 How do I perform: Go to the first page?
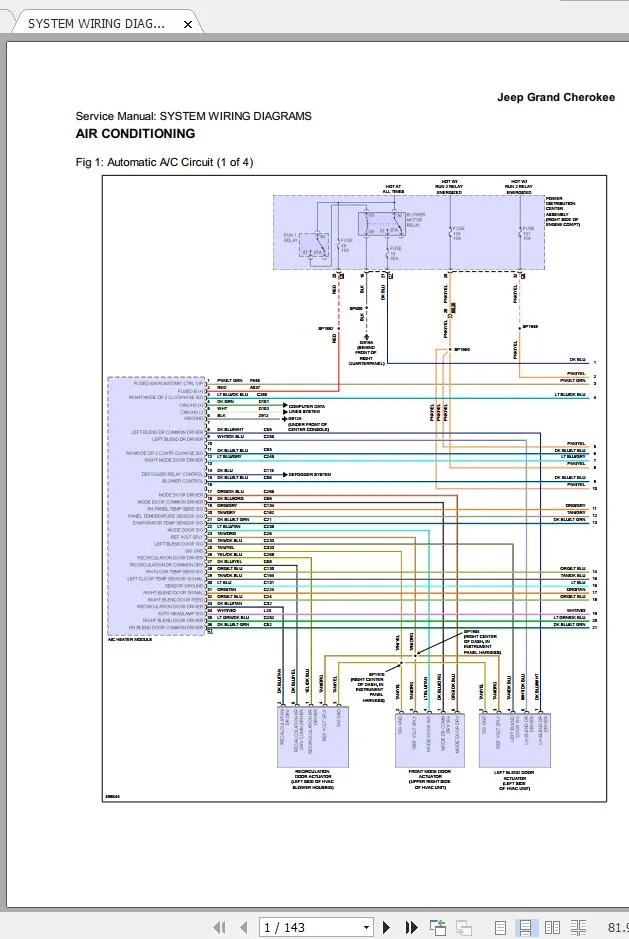pyautogui.click(x=220, y=927)
